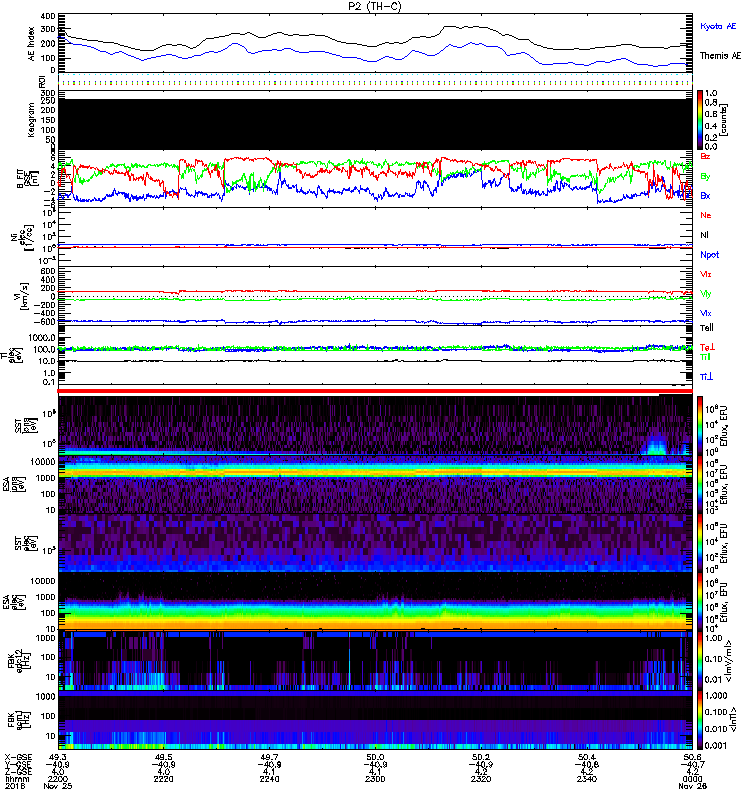Pick the black "Ni" density label

pos(705,235)
